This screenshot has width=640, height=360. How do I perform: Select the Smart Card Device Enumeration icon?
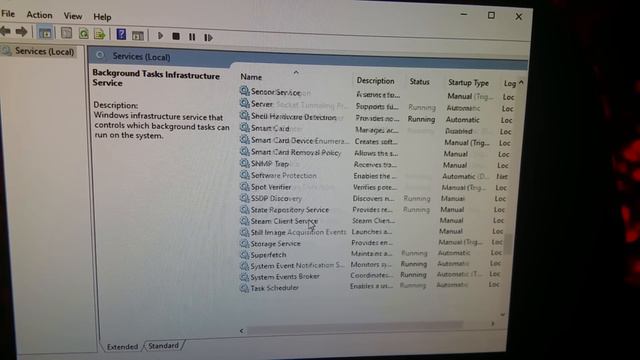[x=244, y=139]
